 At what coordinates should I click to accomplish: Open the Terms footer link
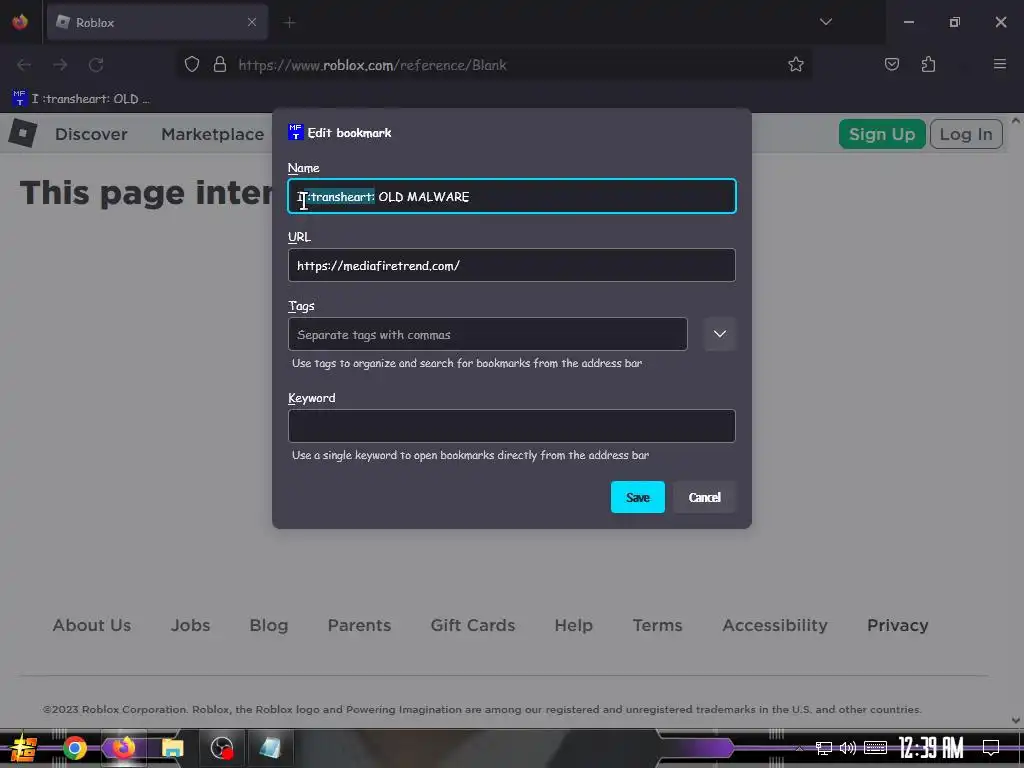657,625
